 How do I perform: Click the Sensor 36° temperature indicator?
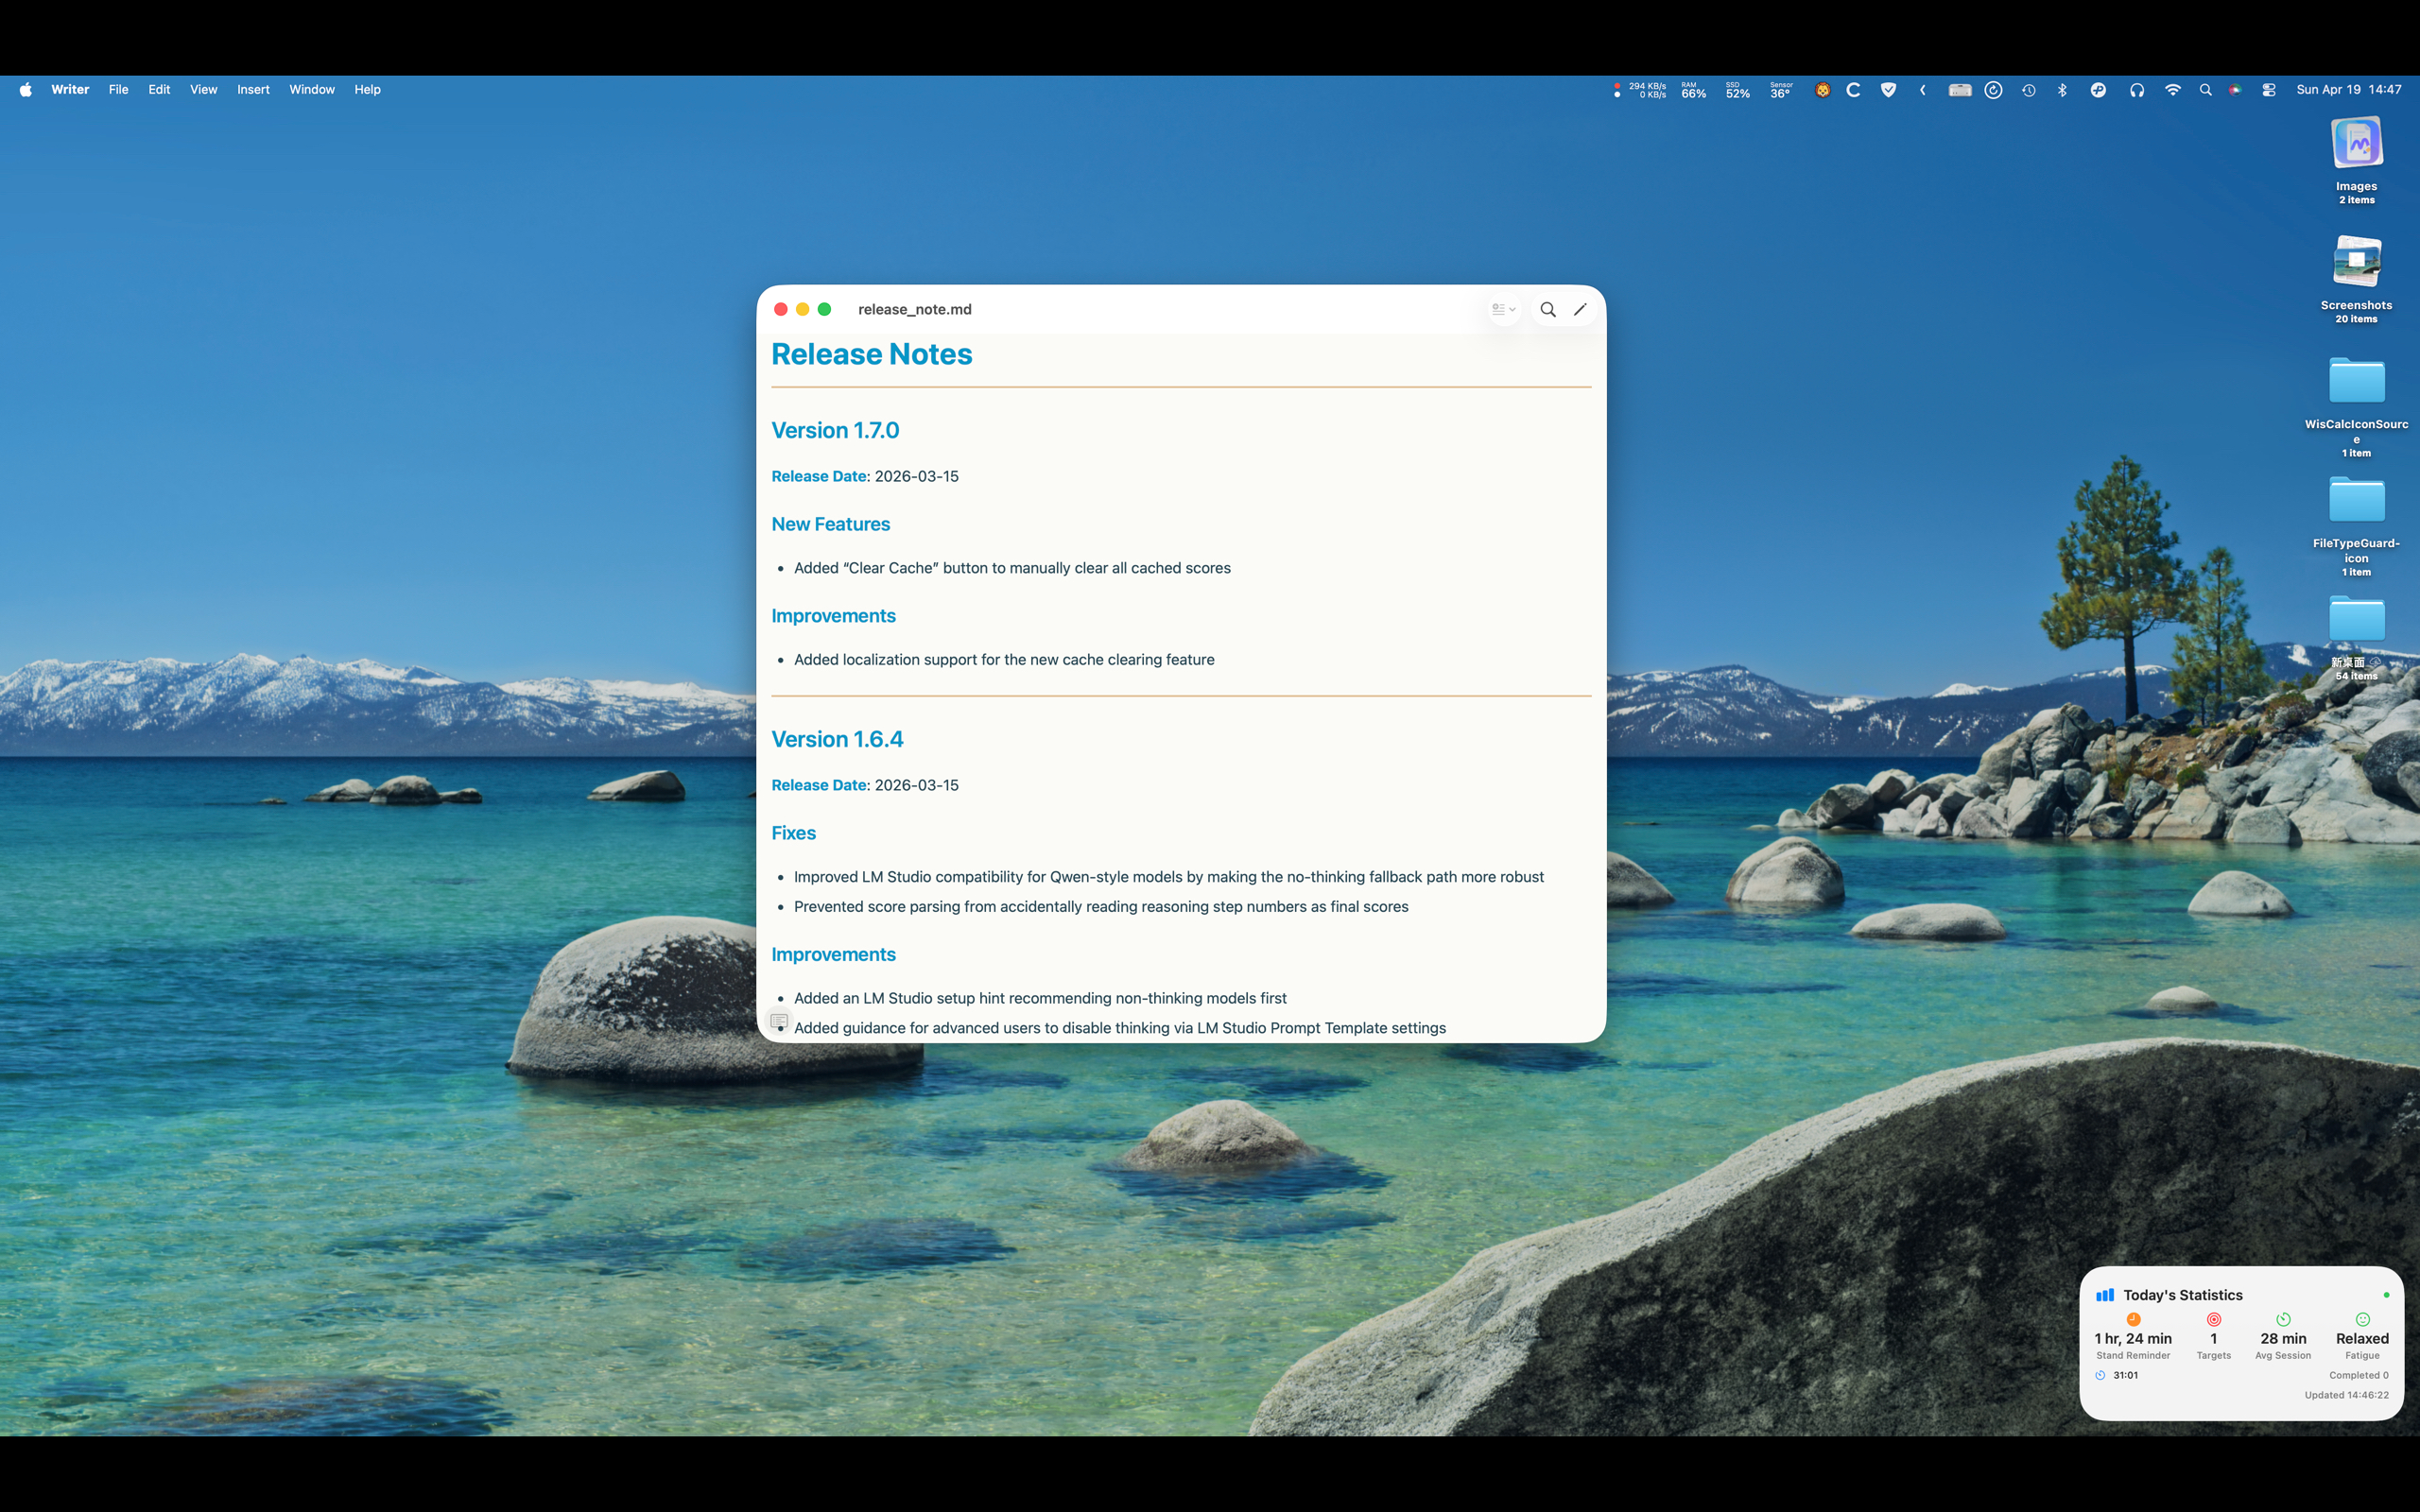[x=1781, y=90]
